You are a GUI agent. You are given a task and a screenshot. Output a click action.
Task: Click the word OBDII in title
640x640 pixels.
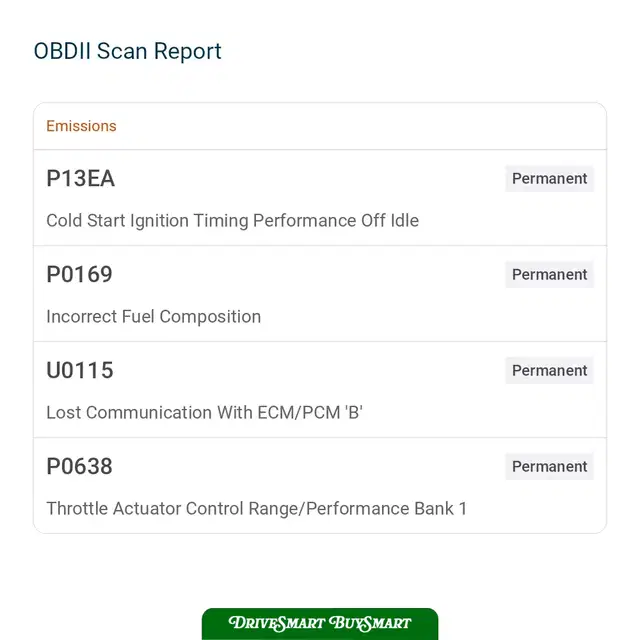click(x=62, y=51)
